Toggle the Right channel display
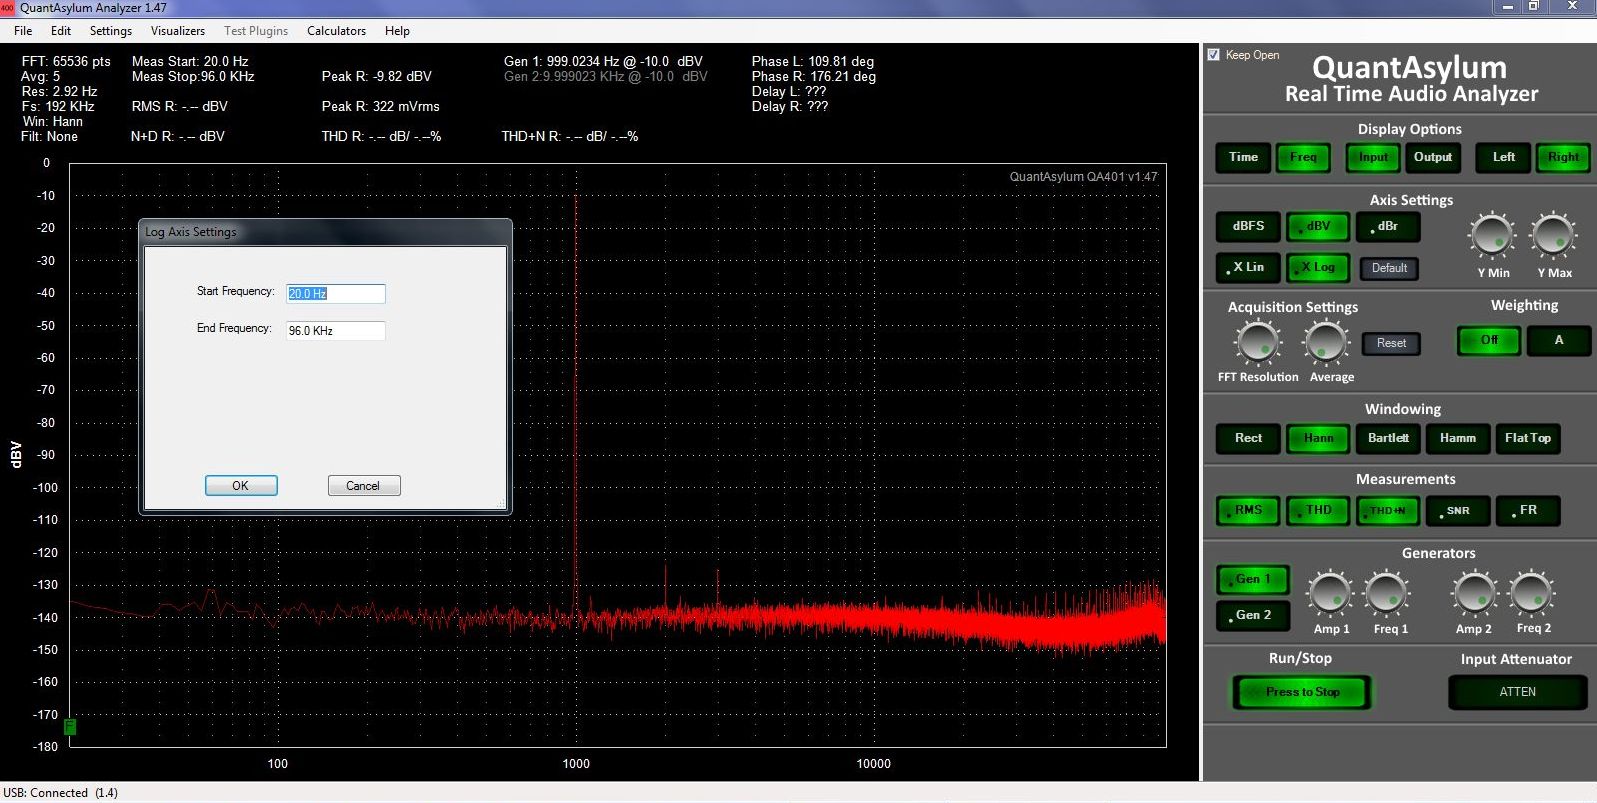1597x803 pixels. point(1563,157)
